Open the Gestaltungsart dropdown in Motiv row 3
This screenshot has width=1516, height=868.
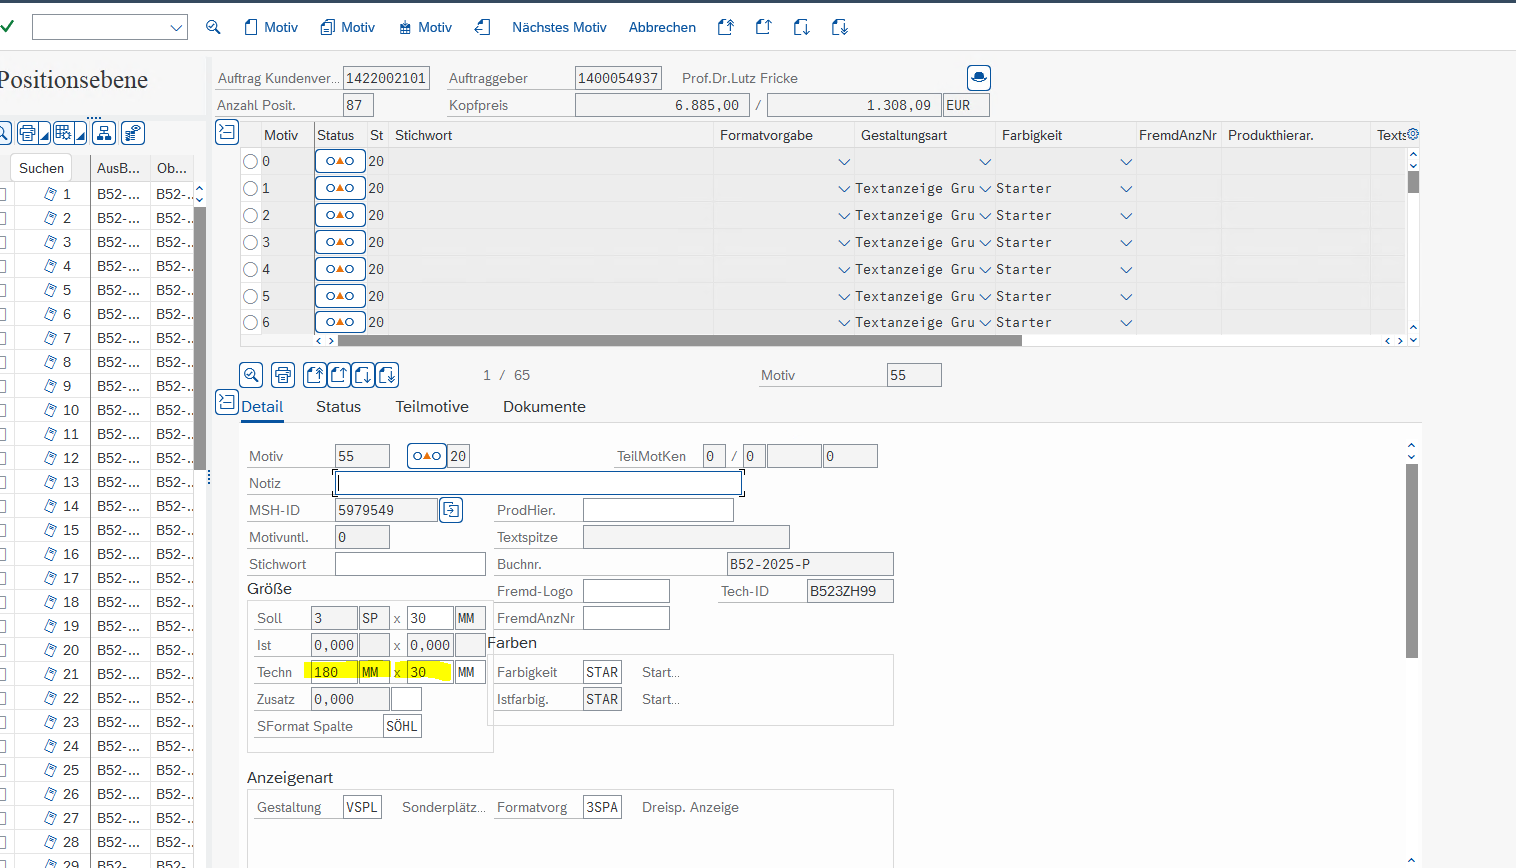[985, 243]
